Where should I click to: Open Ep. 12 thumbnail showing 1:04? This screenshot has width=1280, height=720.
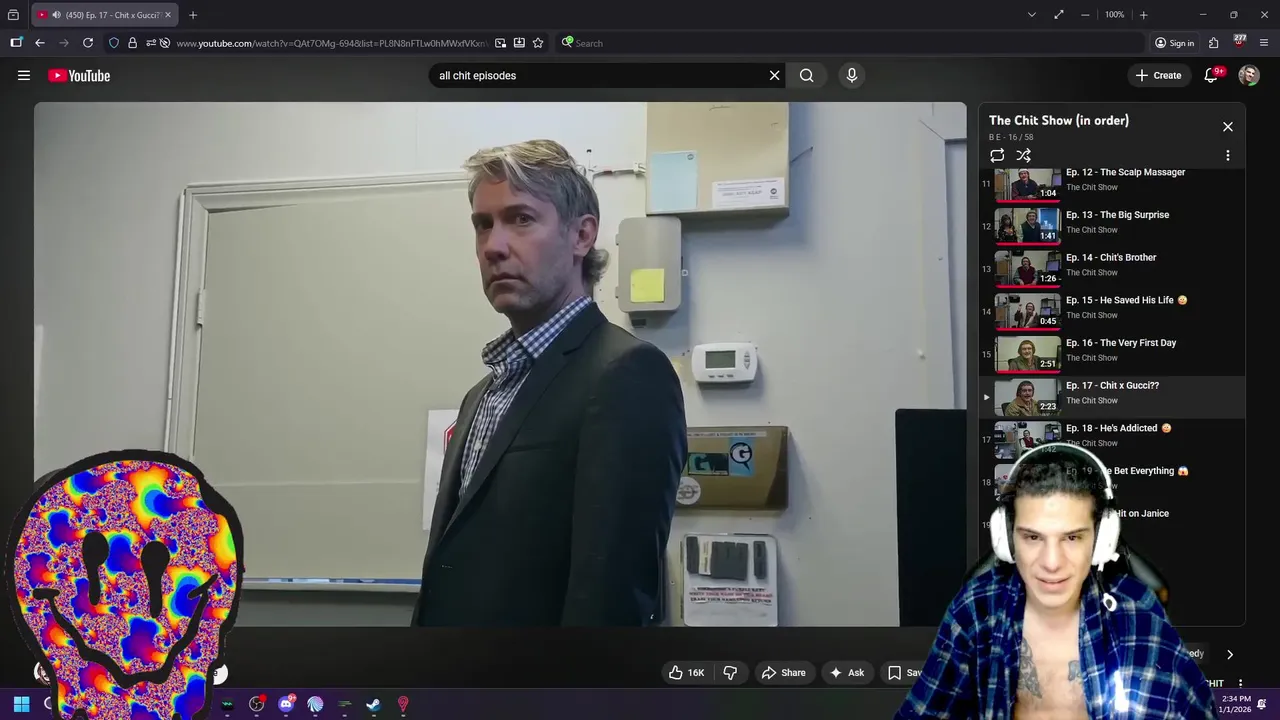click(1027, 184)
